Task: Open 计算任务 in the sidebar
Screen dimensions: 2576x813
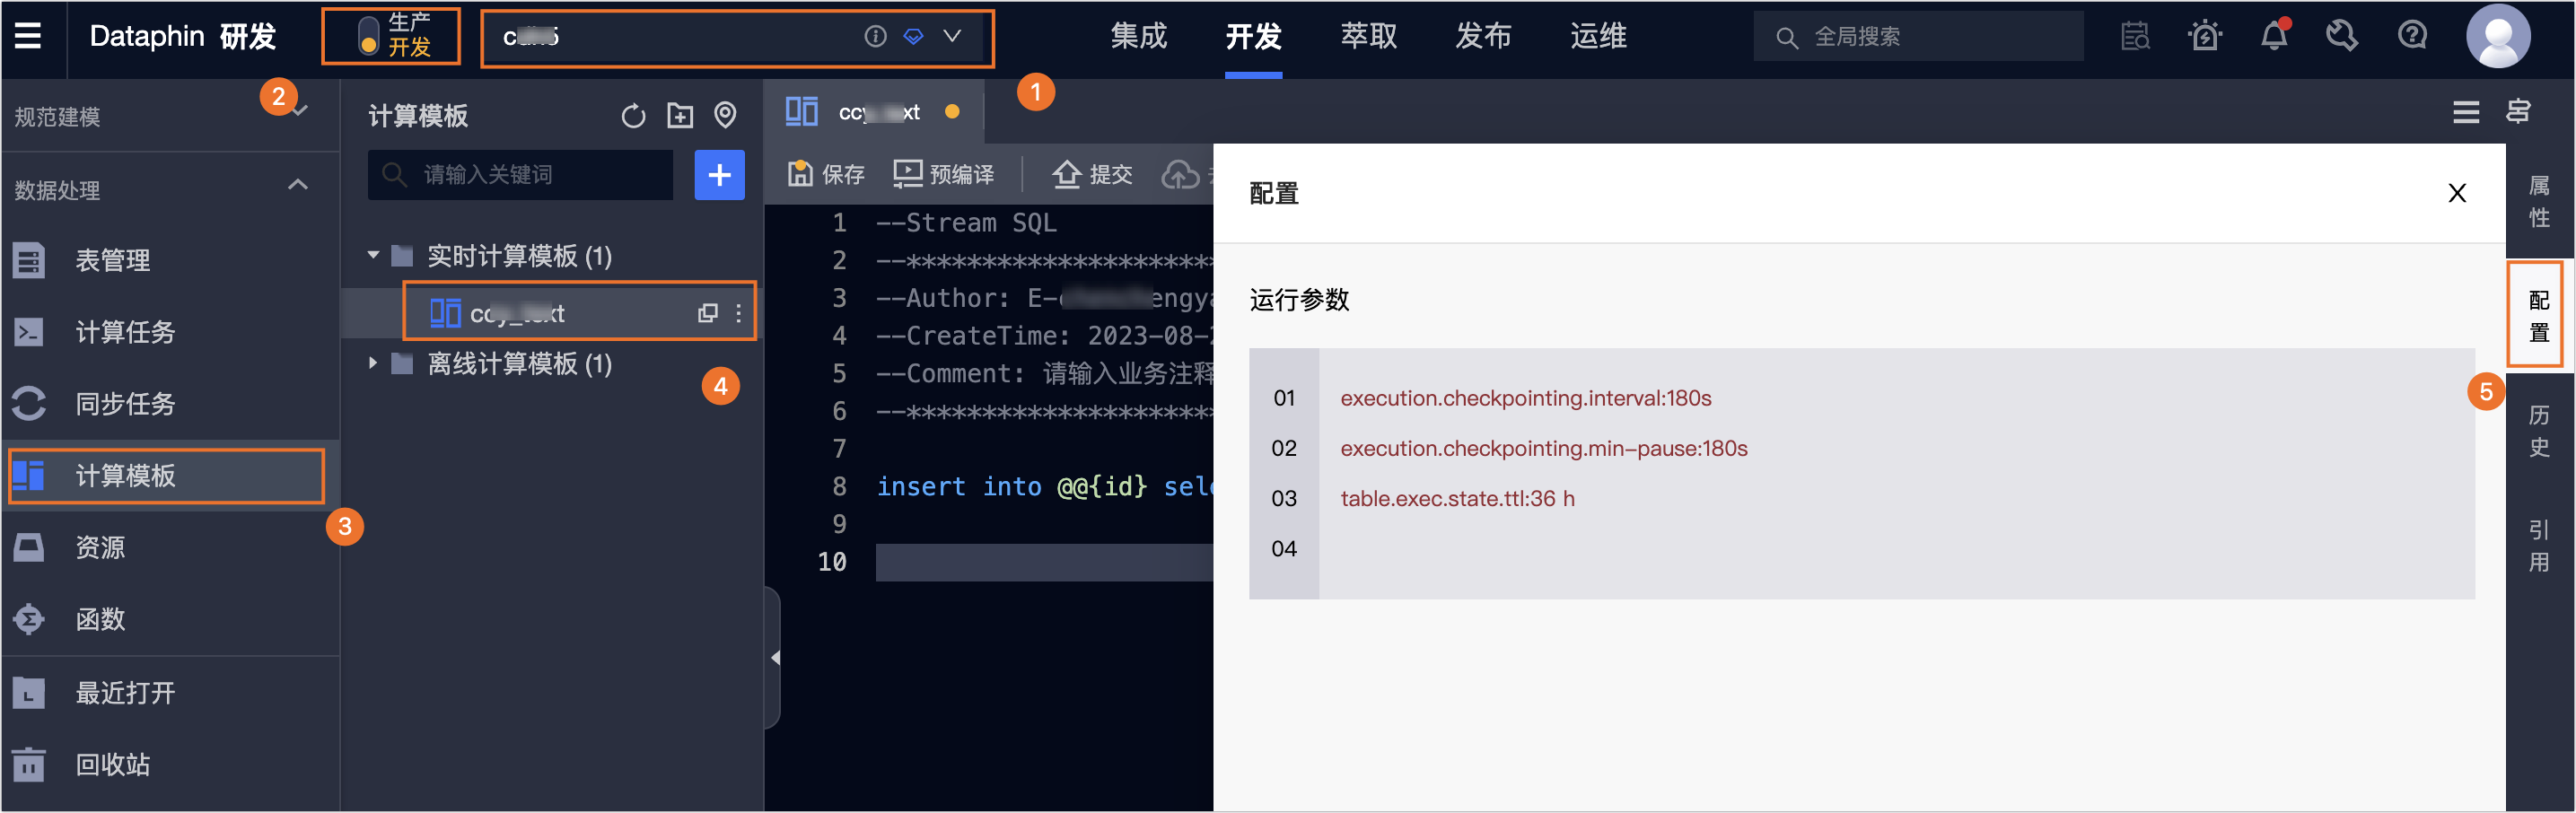Action: click(x=170, y=332)
